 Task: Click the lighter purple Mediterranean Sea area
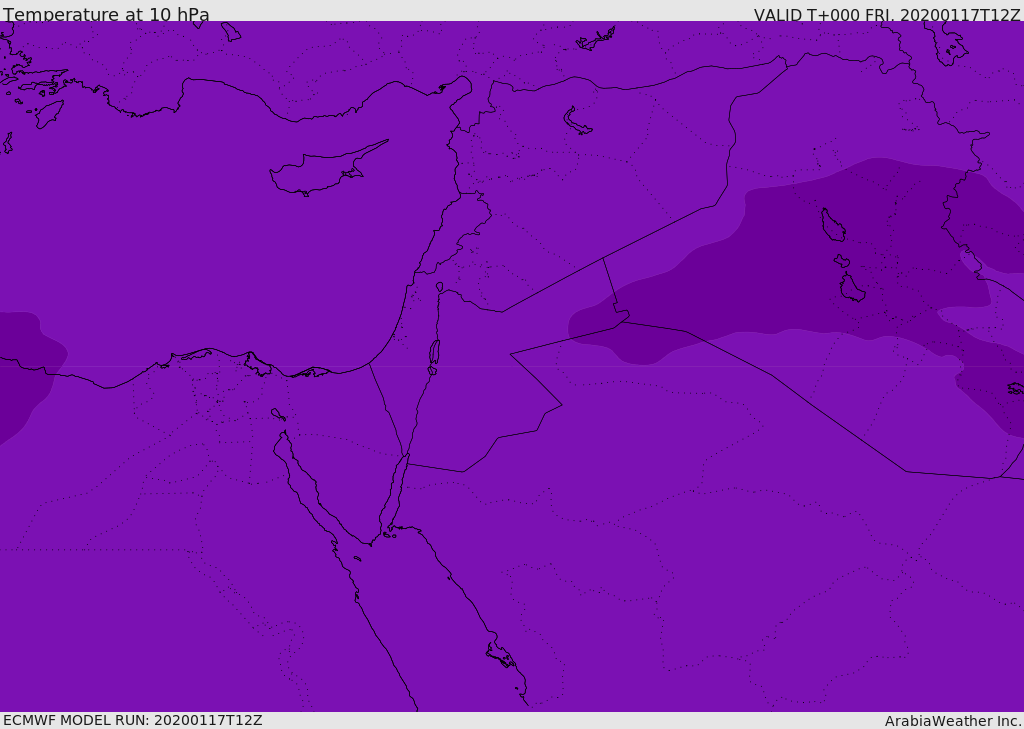click(x=200, y=250)
